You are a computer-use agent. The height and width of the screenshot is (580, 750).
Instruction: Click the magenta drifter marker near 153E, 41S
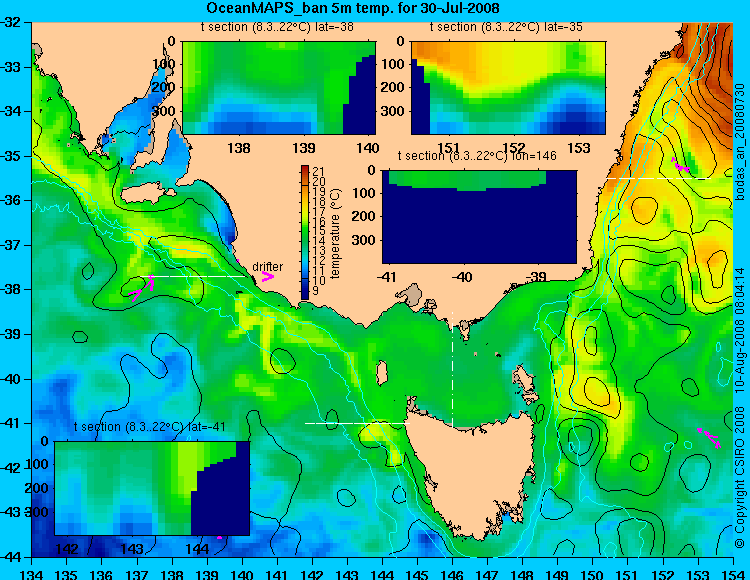coord(709,437)
